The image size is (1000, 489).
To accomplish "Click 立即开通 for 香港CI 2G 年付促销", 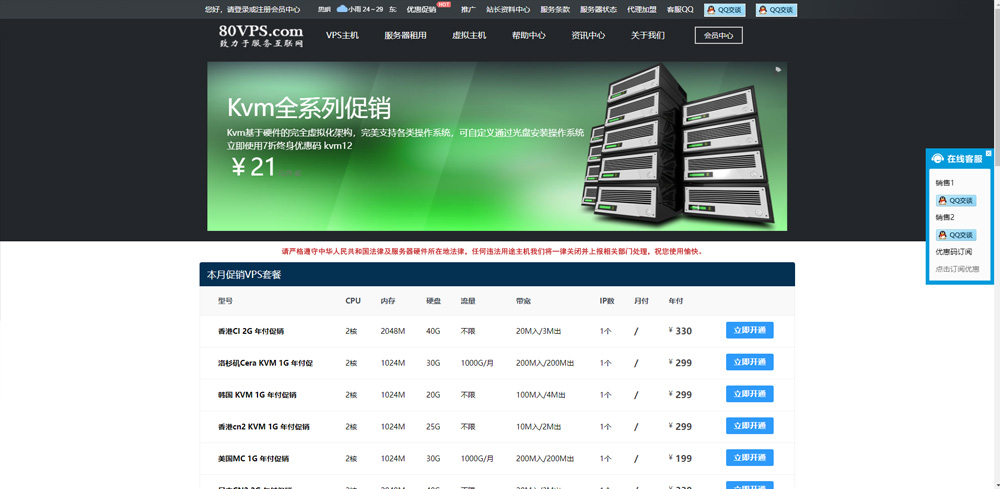I will point(749,331).
